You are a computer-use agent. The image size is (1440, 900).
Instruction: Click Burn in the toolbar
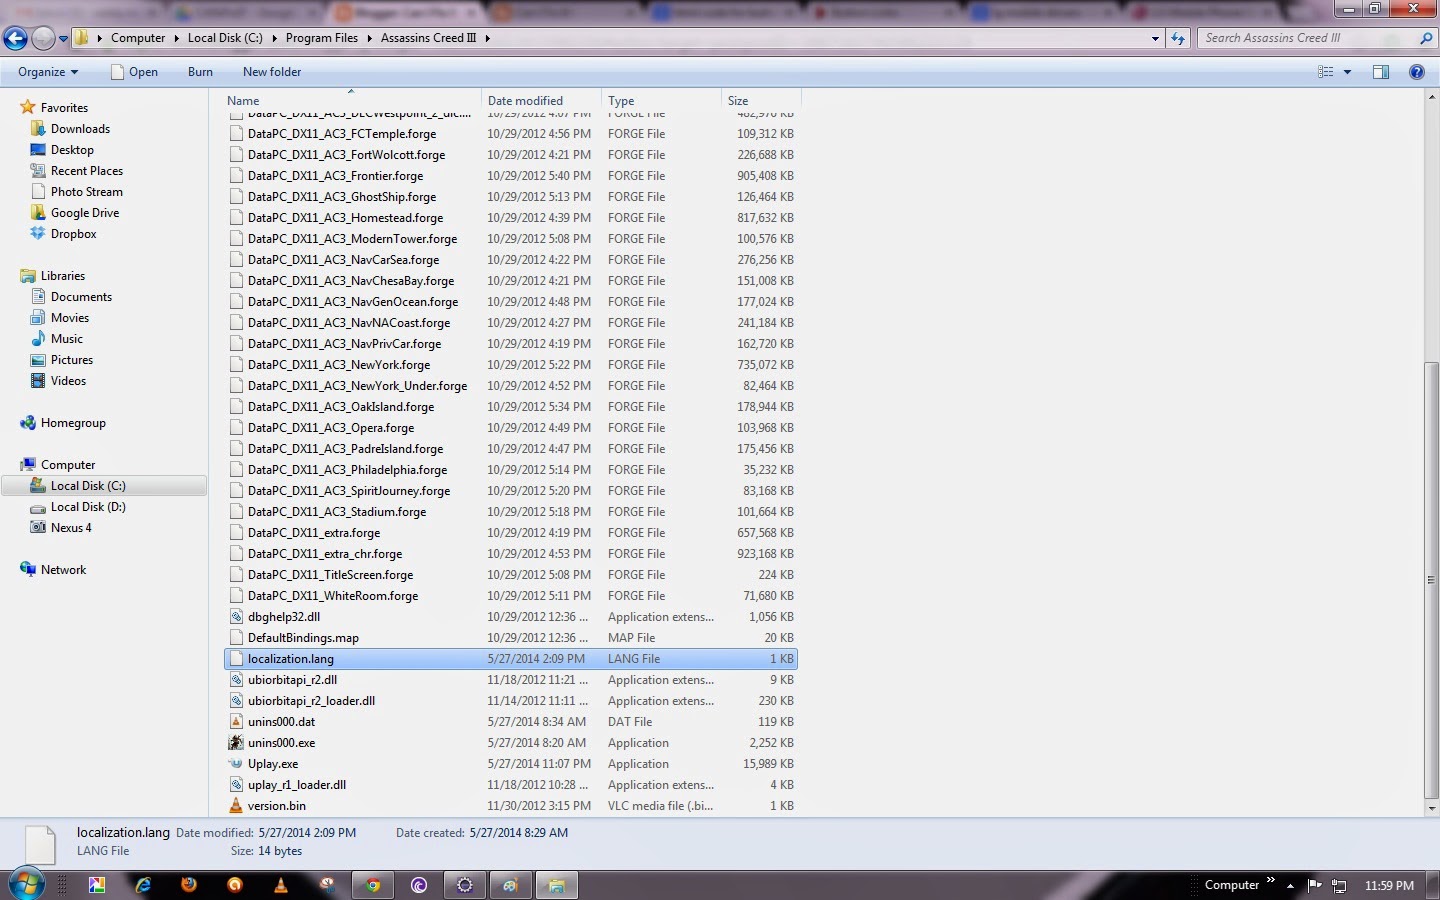pyautogui.click(x=200, y=72)
